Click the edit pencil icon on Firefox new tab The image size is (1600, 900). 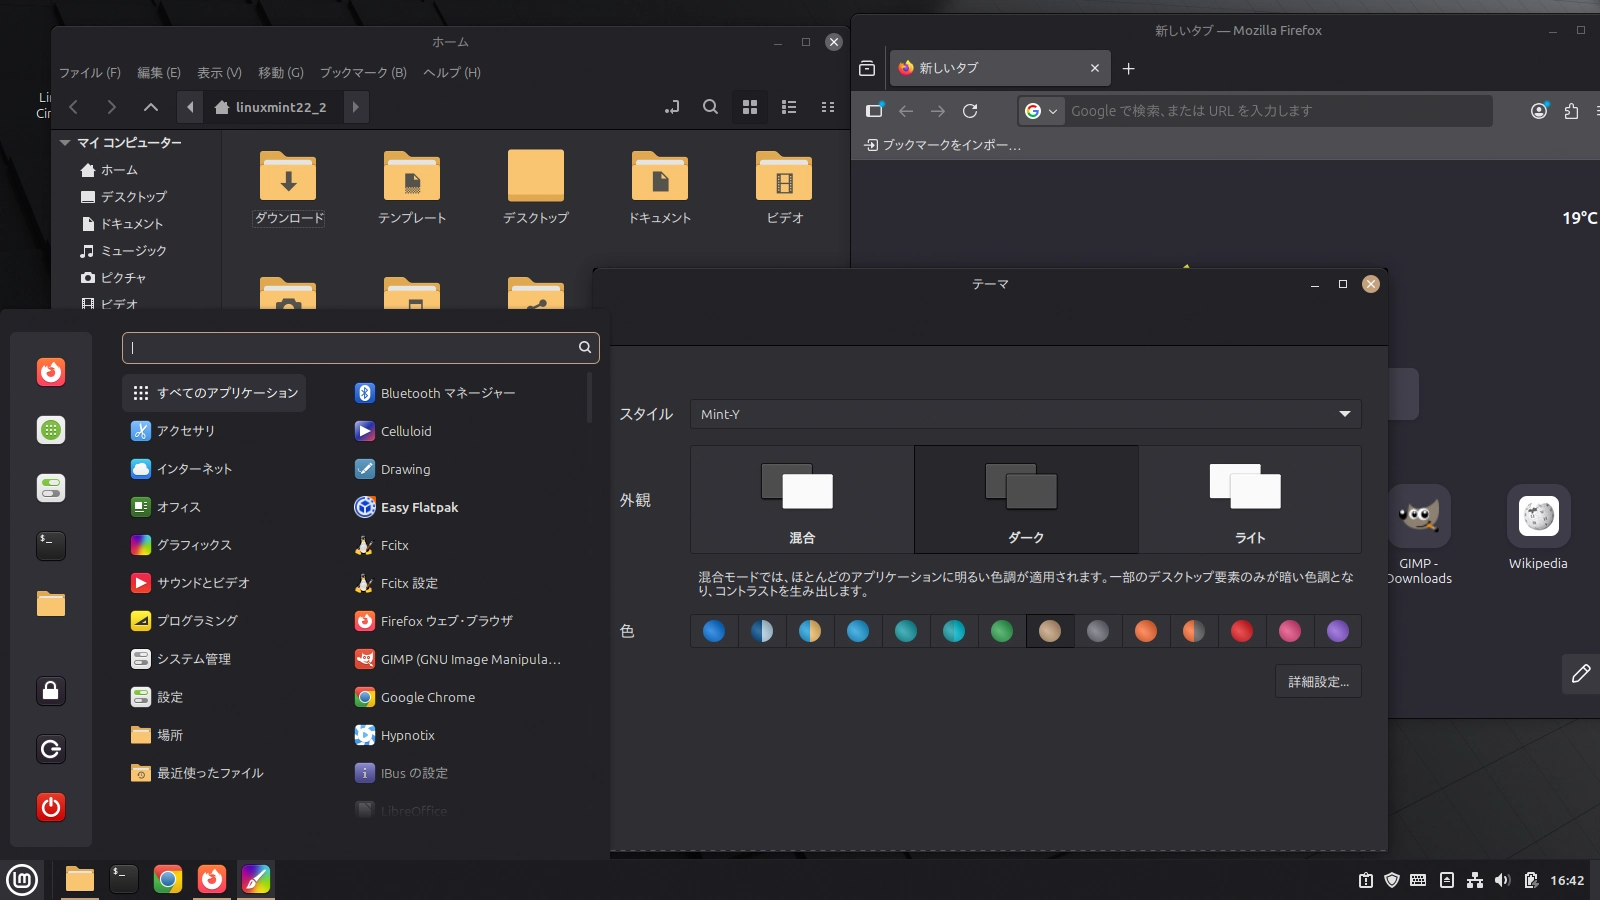tap(1581, 674)
